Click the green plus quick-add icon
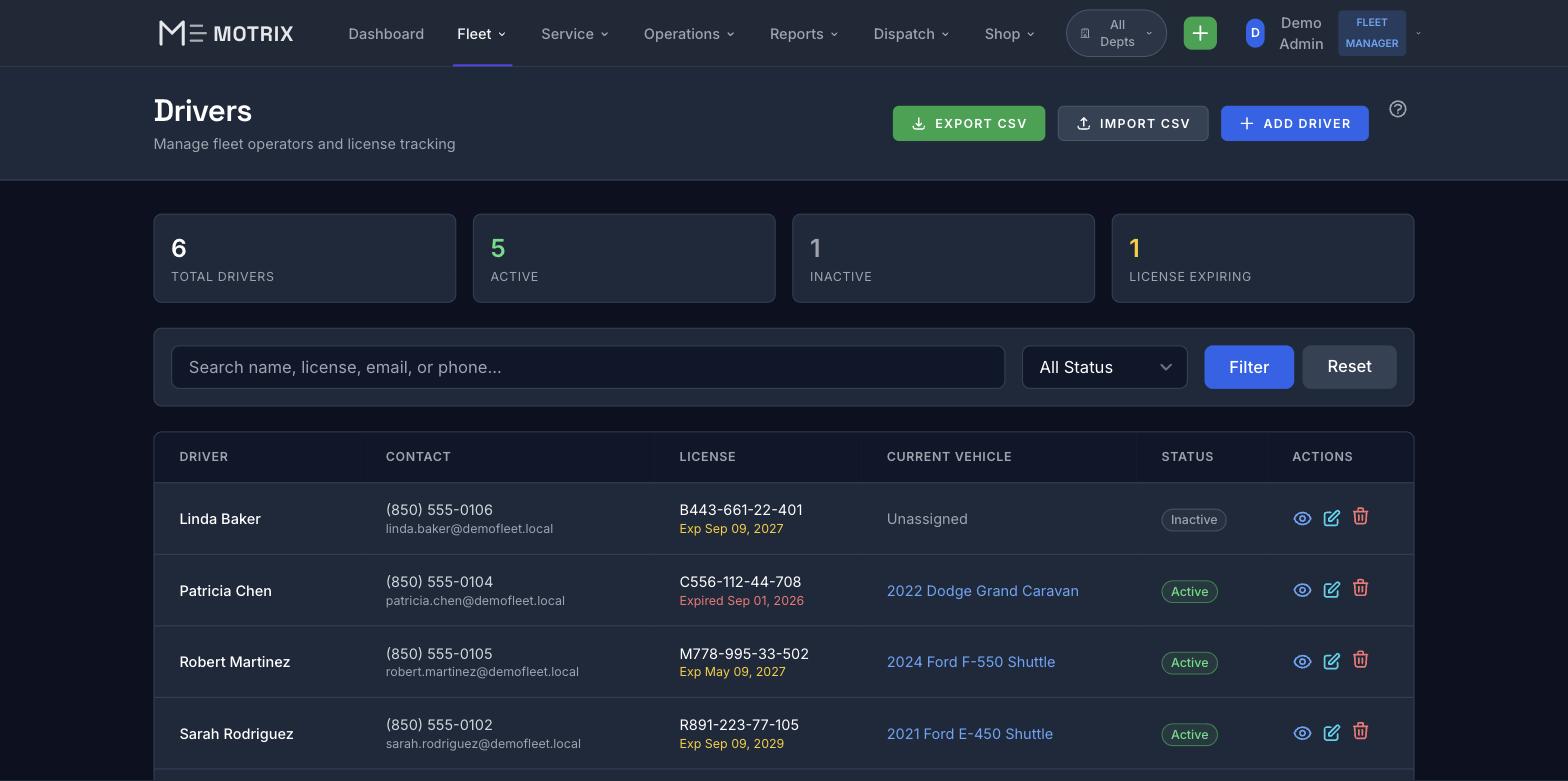The width and height of the screenshot is (1568, 781). (1200, 33)
